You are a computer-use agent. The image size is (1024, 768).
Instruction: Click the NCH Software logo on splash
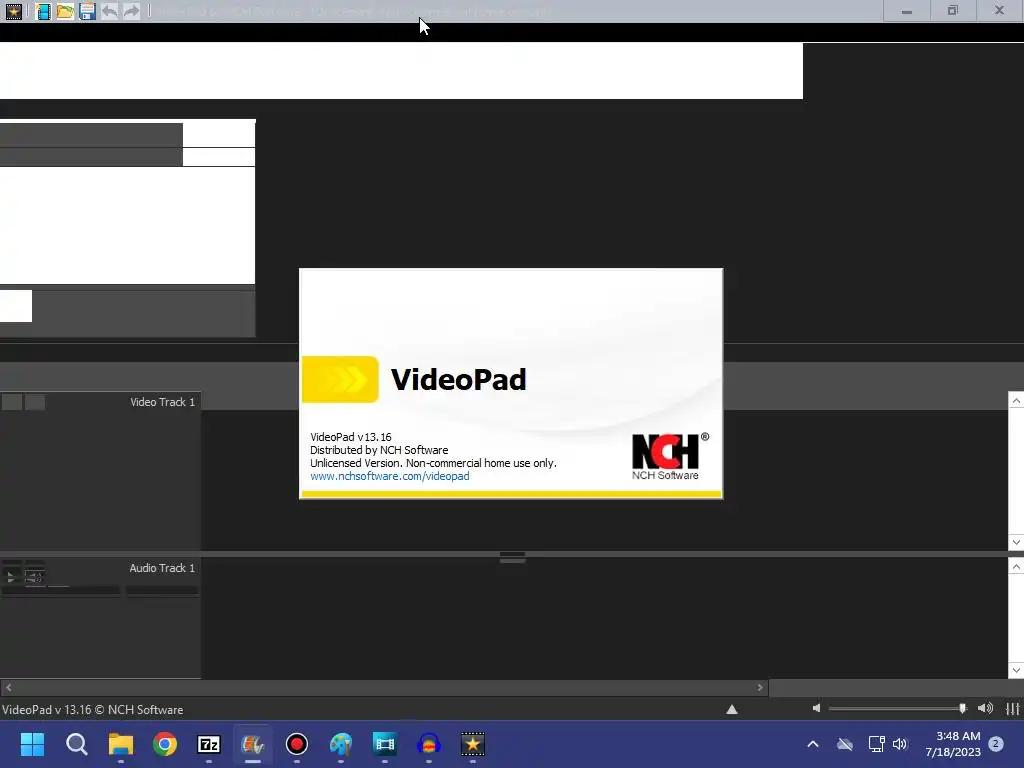669,456
